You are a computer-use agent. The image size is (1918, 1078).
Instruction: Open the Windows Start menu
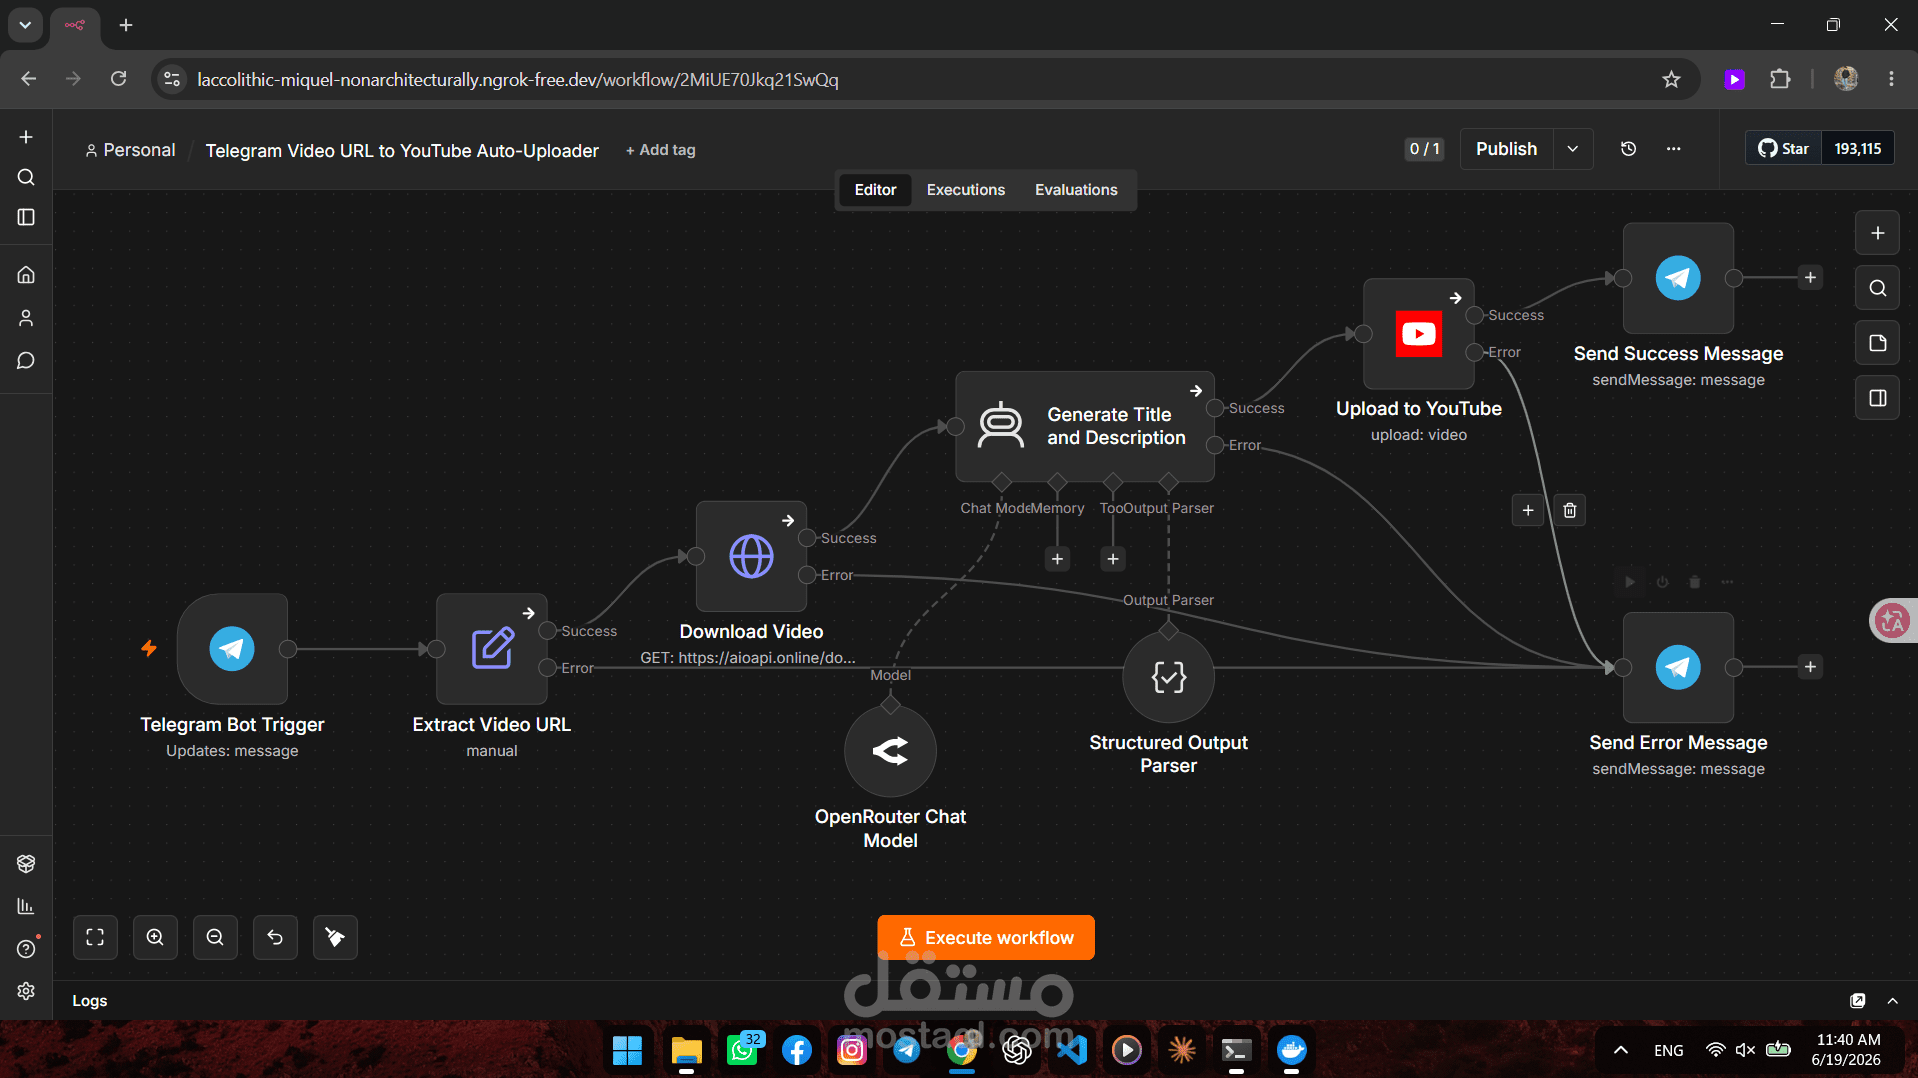[627, 1050]
